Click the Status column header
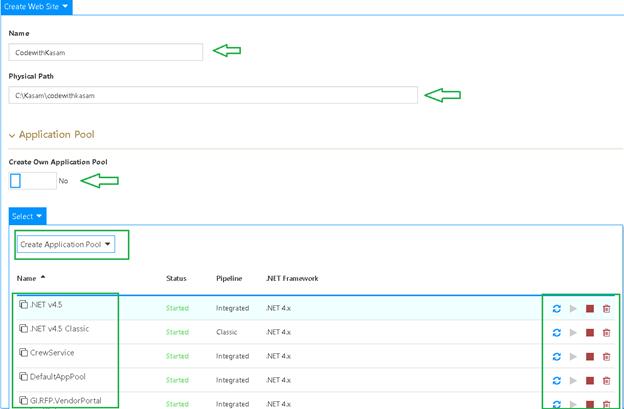This screenshot has width=624, height=409. point(176,278)
